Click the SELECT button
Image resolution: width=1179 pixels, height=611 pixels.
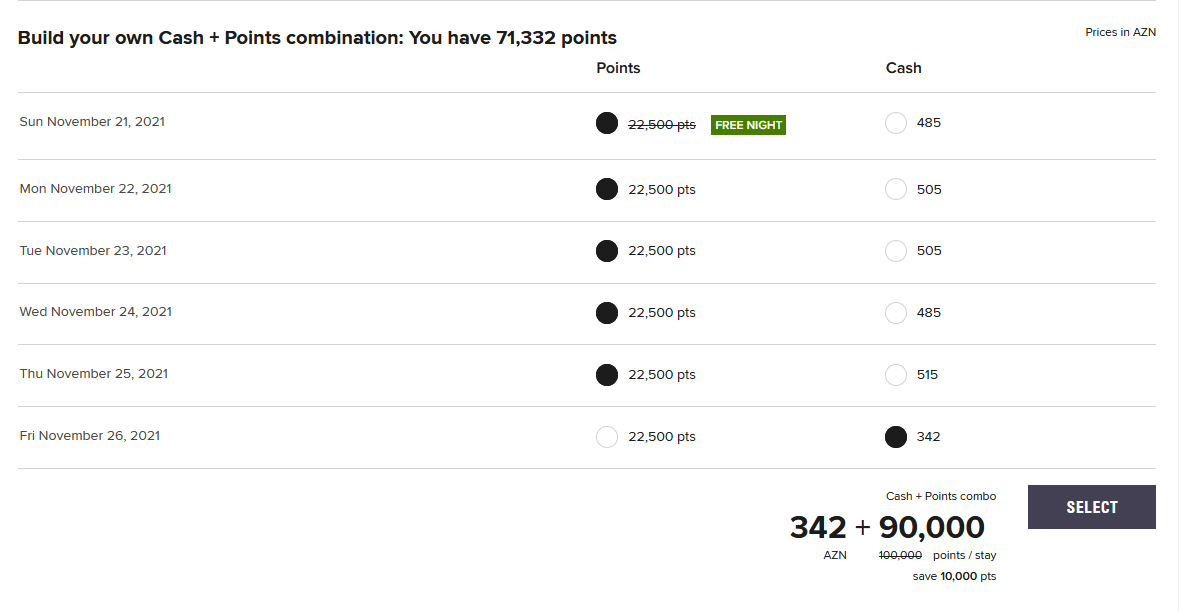tap(1091, 507)
